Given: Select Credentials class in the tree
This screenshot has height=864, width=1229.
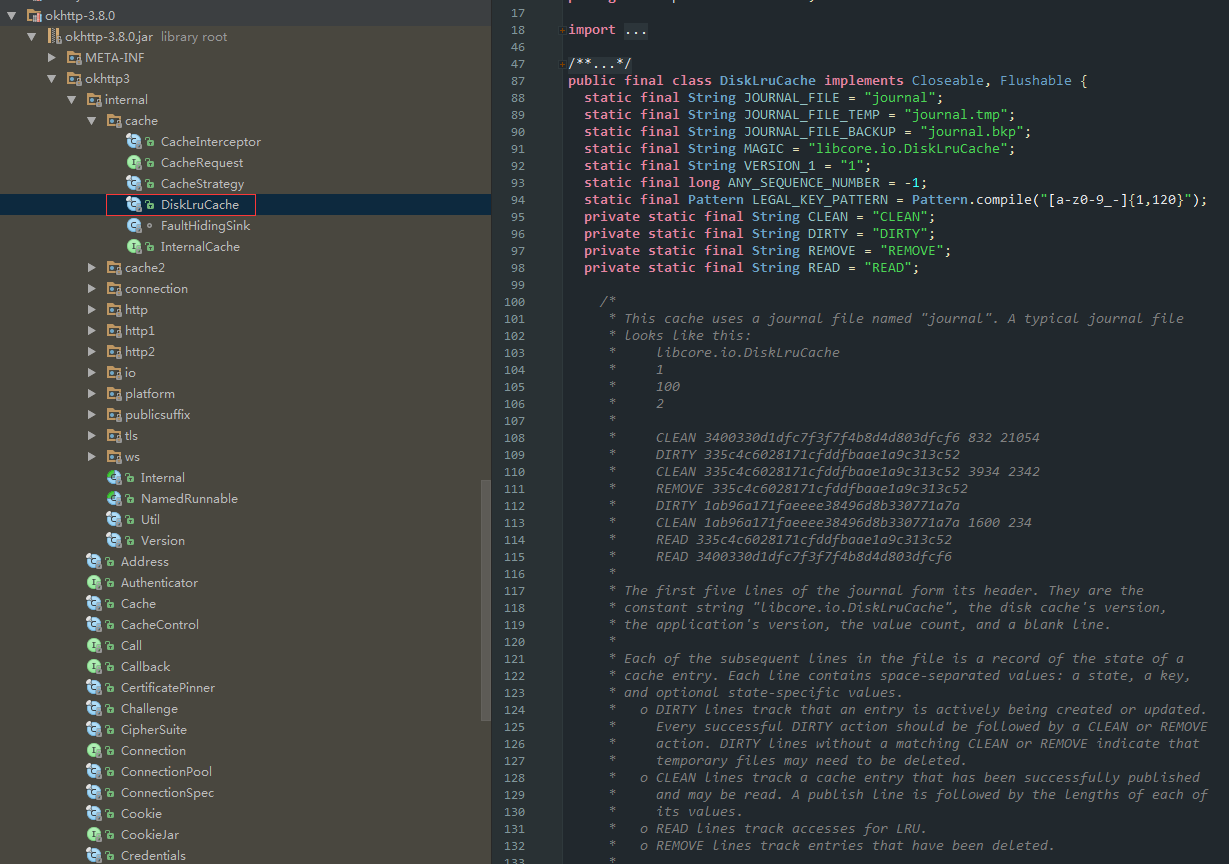Looking at the screenshot, I should point(153,856).
